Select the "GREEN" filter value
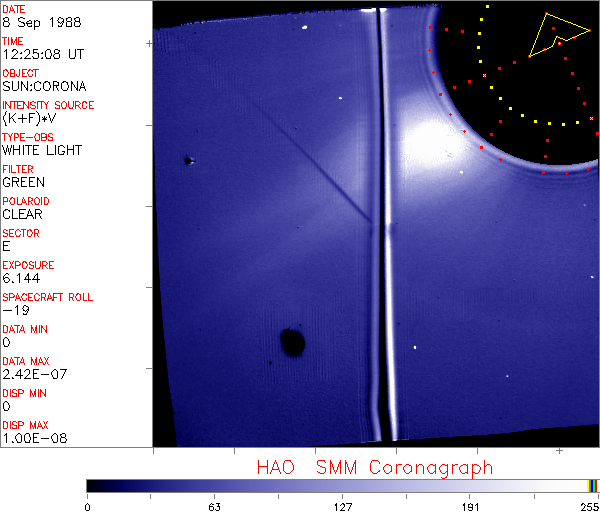 click(24, 183)
